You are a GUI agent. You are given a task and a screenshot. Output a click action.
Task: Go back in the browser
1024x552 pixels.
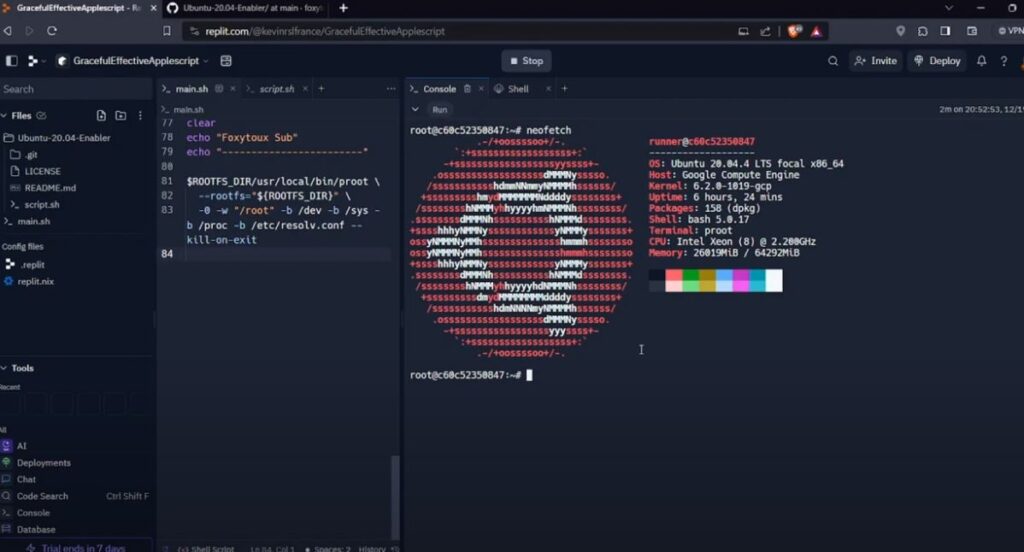point(8,31)
